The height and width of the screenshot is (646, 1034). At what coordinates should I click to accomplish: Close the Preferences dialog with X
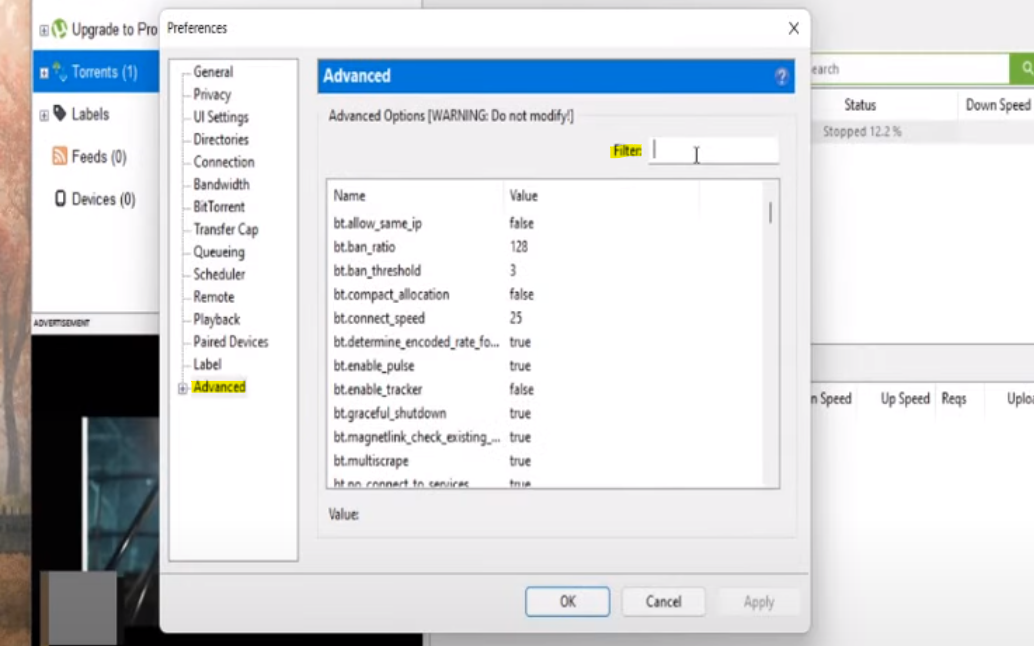pos(793,28)
